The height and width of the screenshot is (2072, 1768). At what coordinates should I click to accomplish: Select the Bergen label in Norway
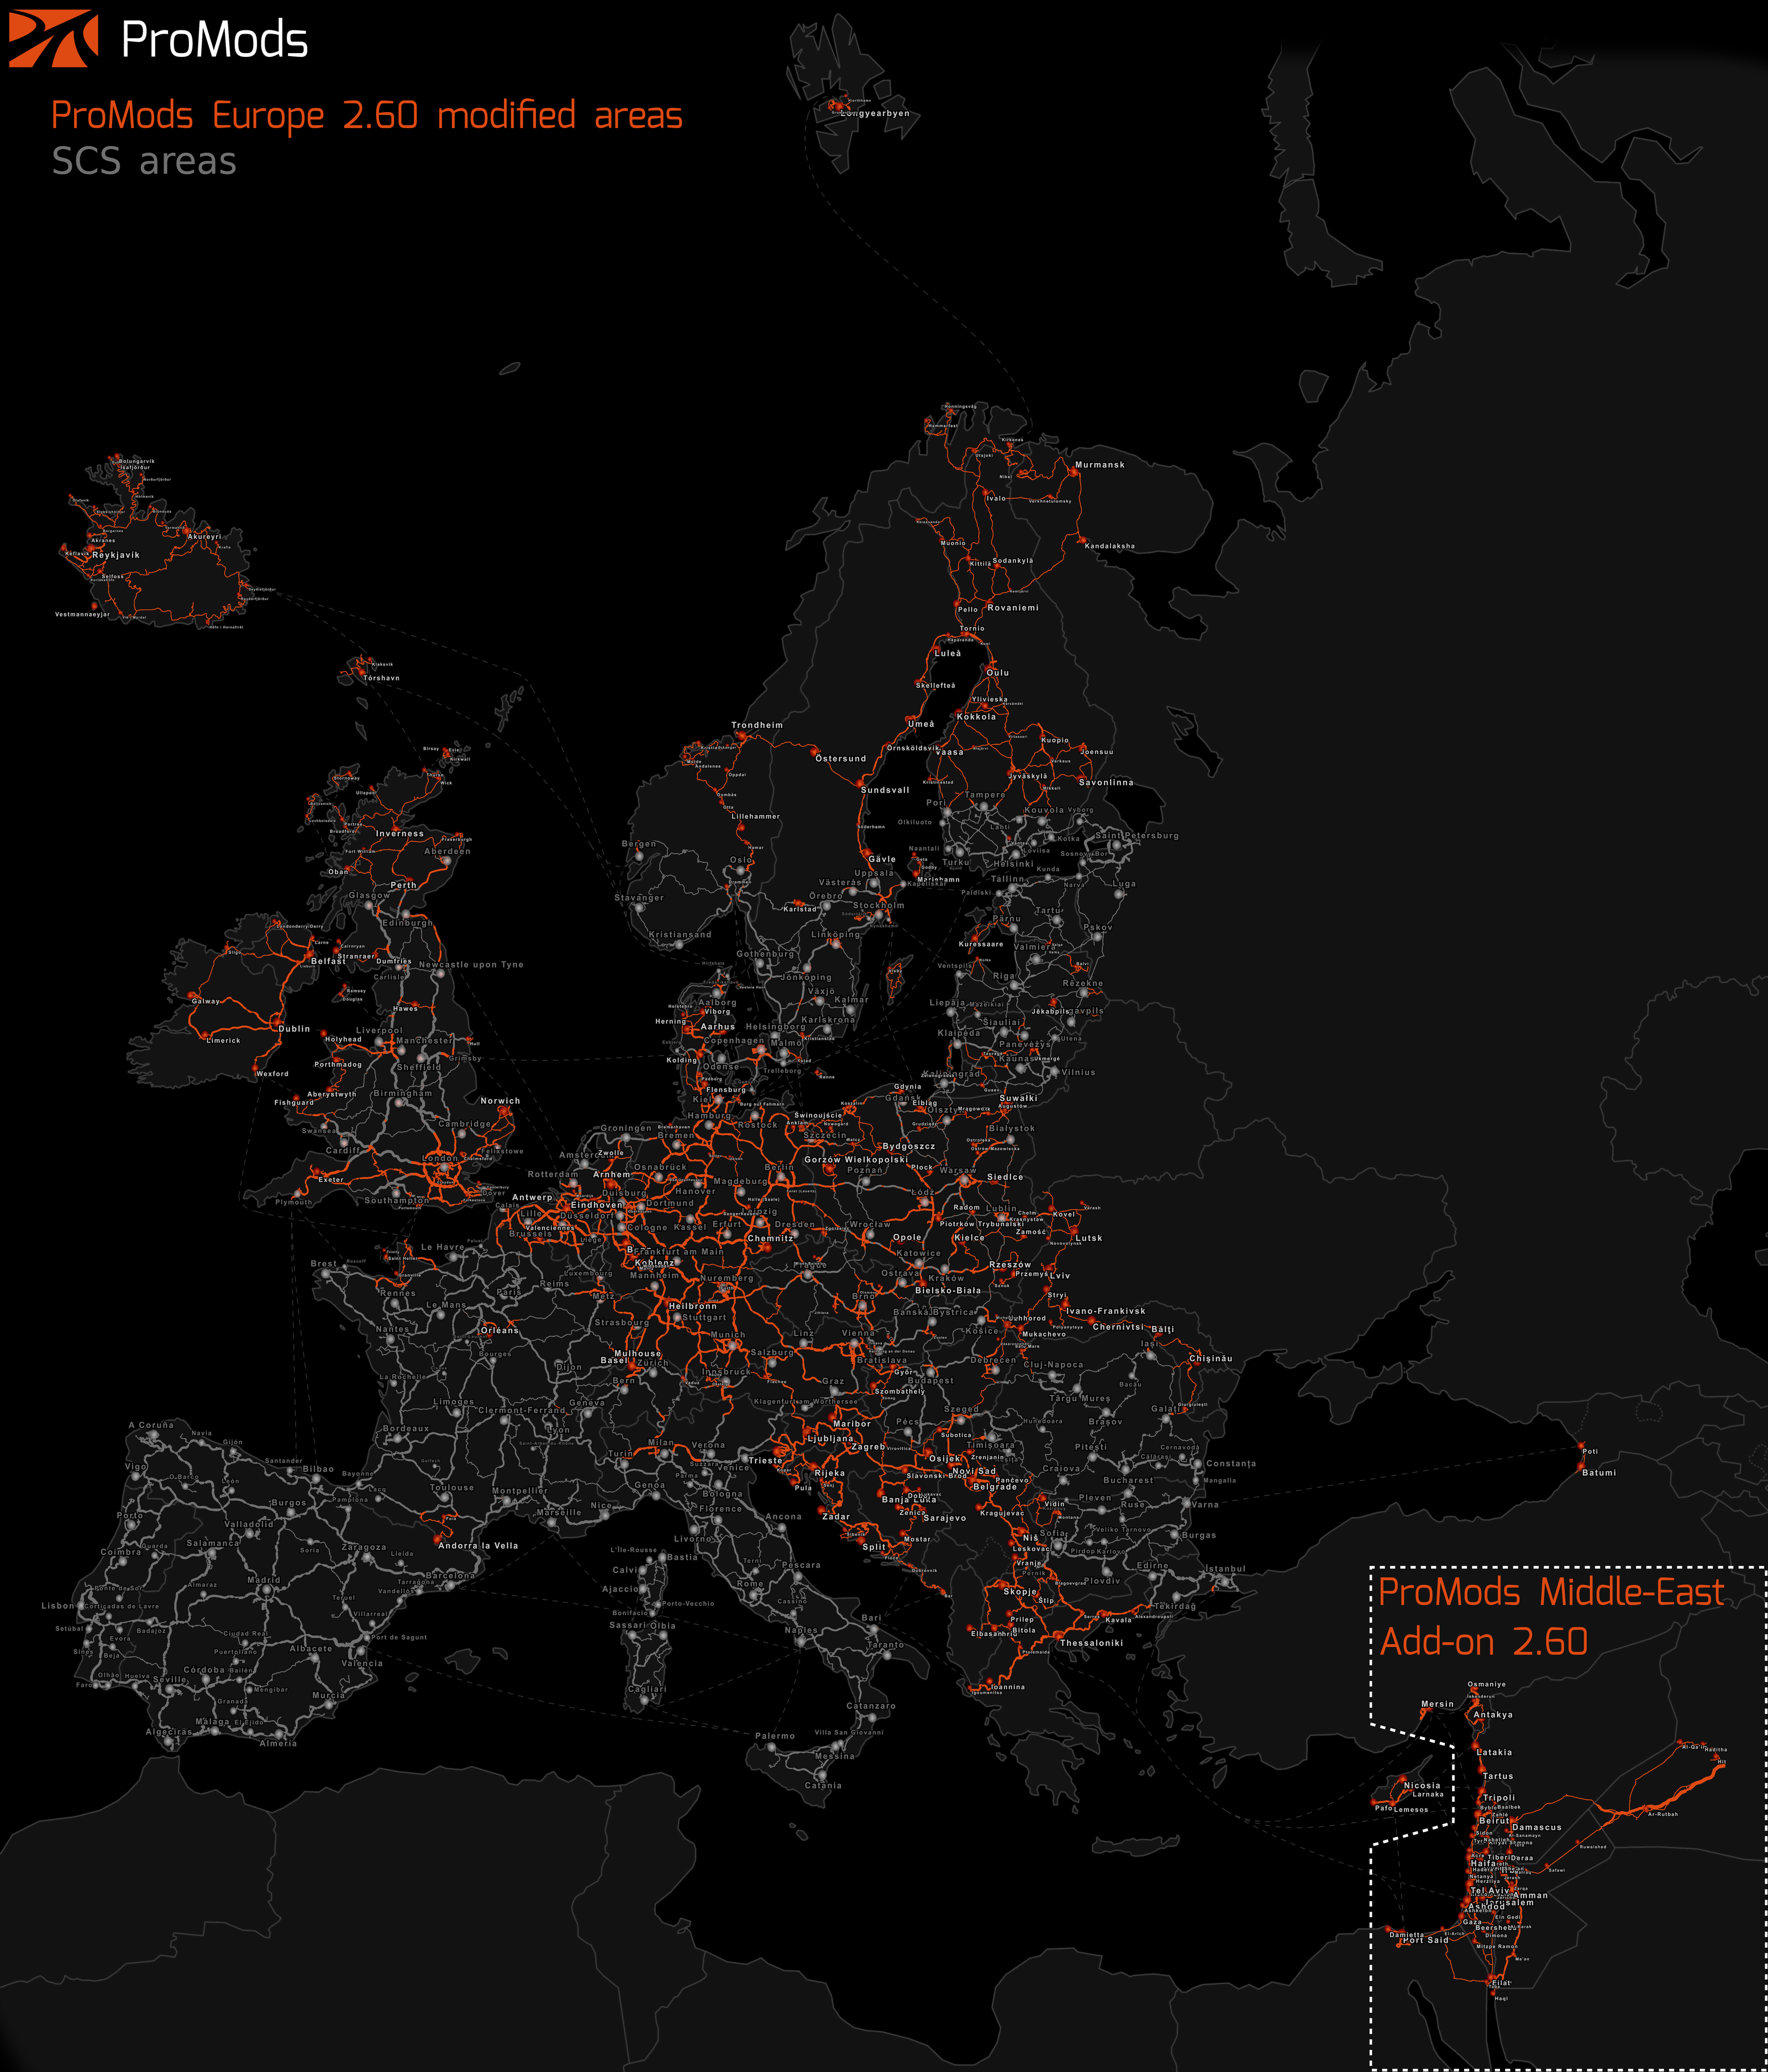(639, 843)
